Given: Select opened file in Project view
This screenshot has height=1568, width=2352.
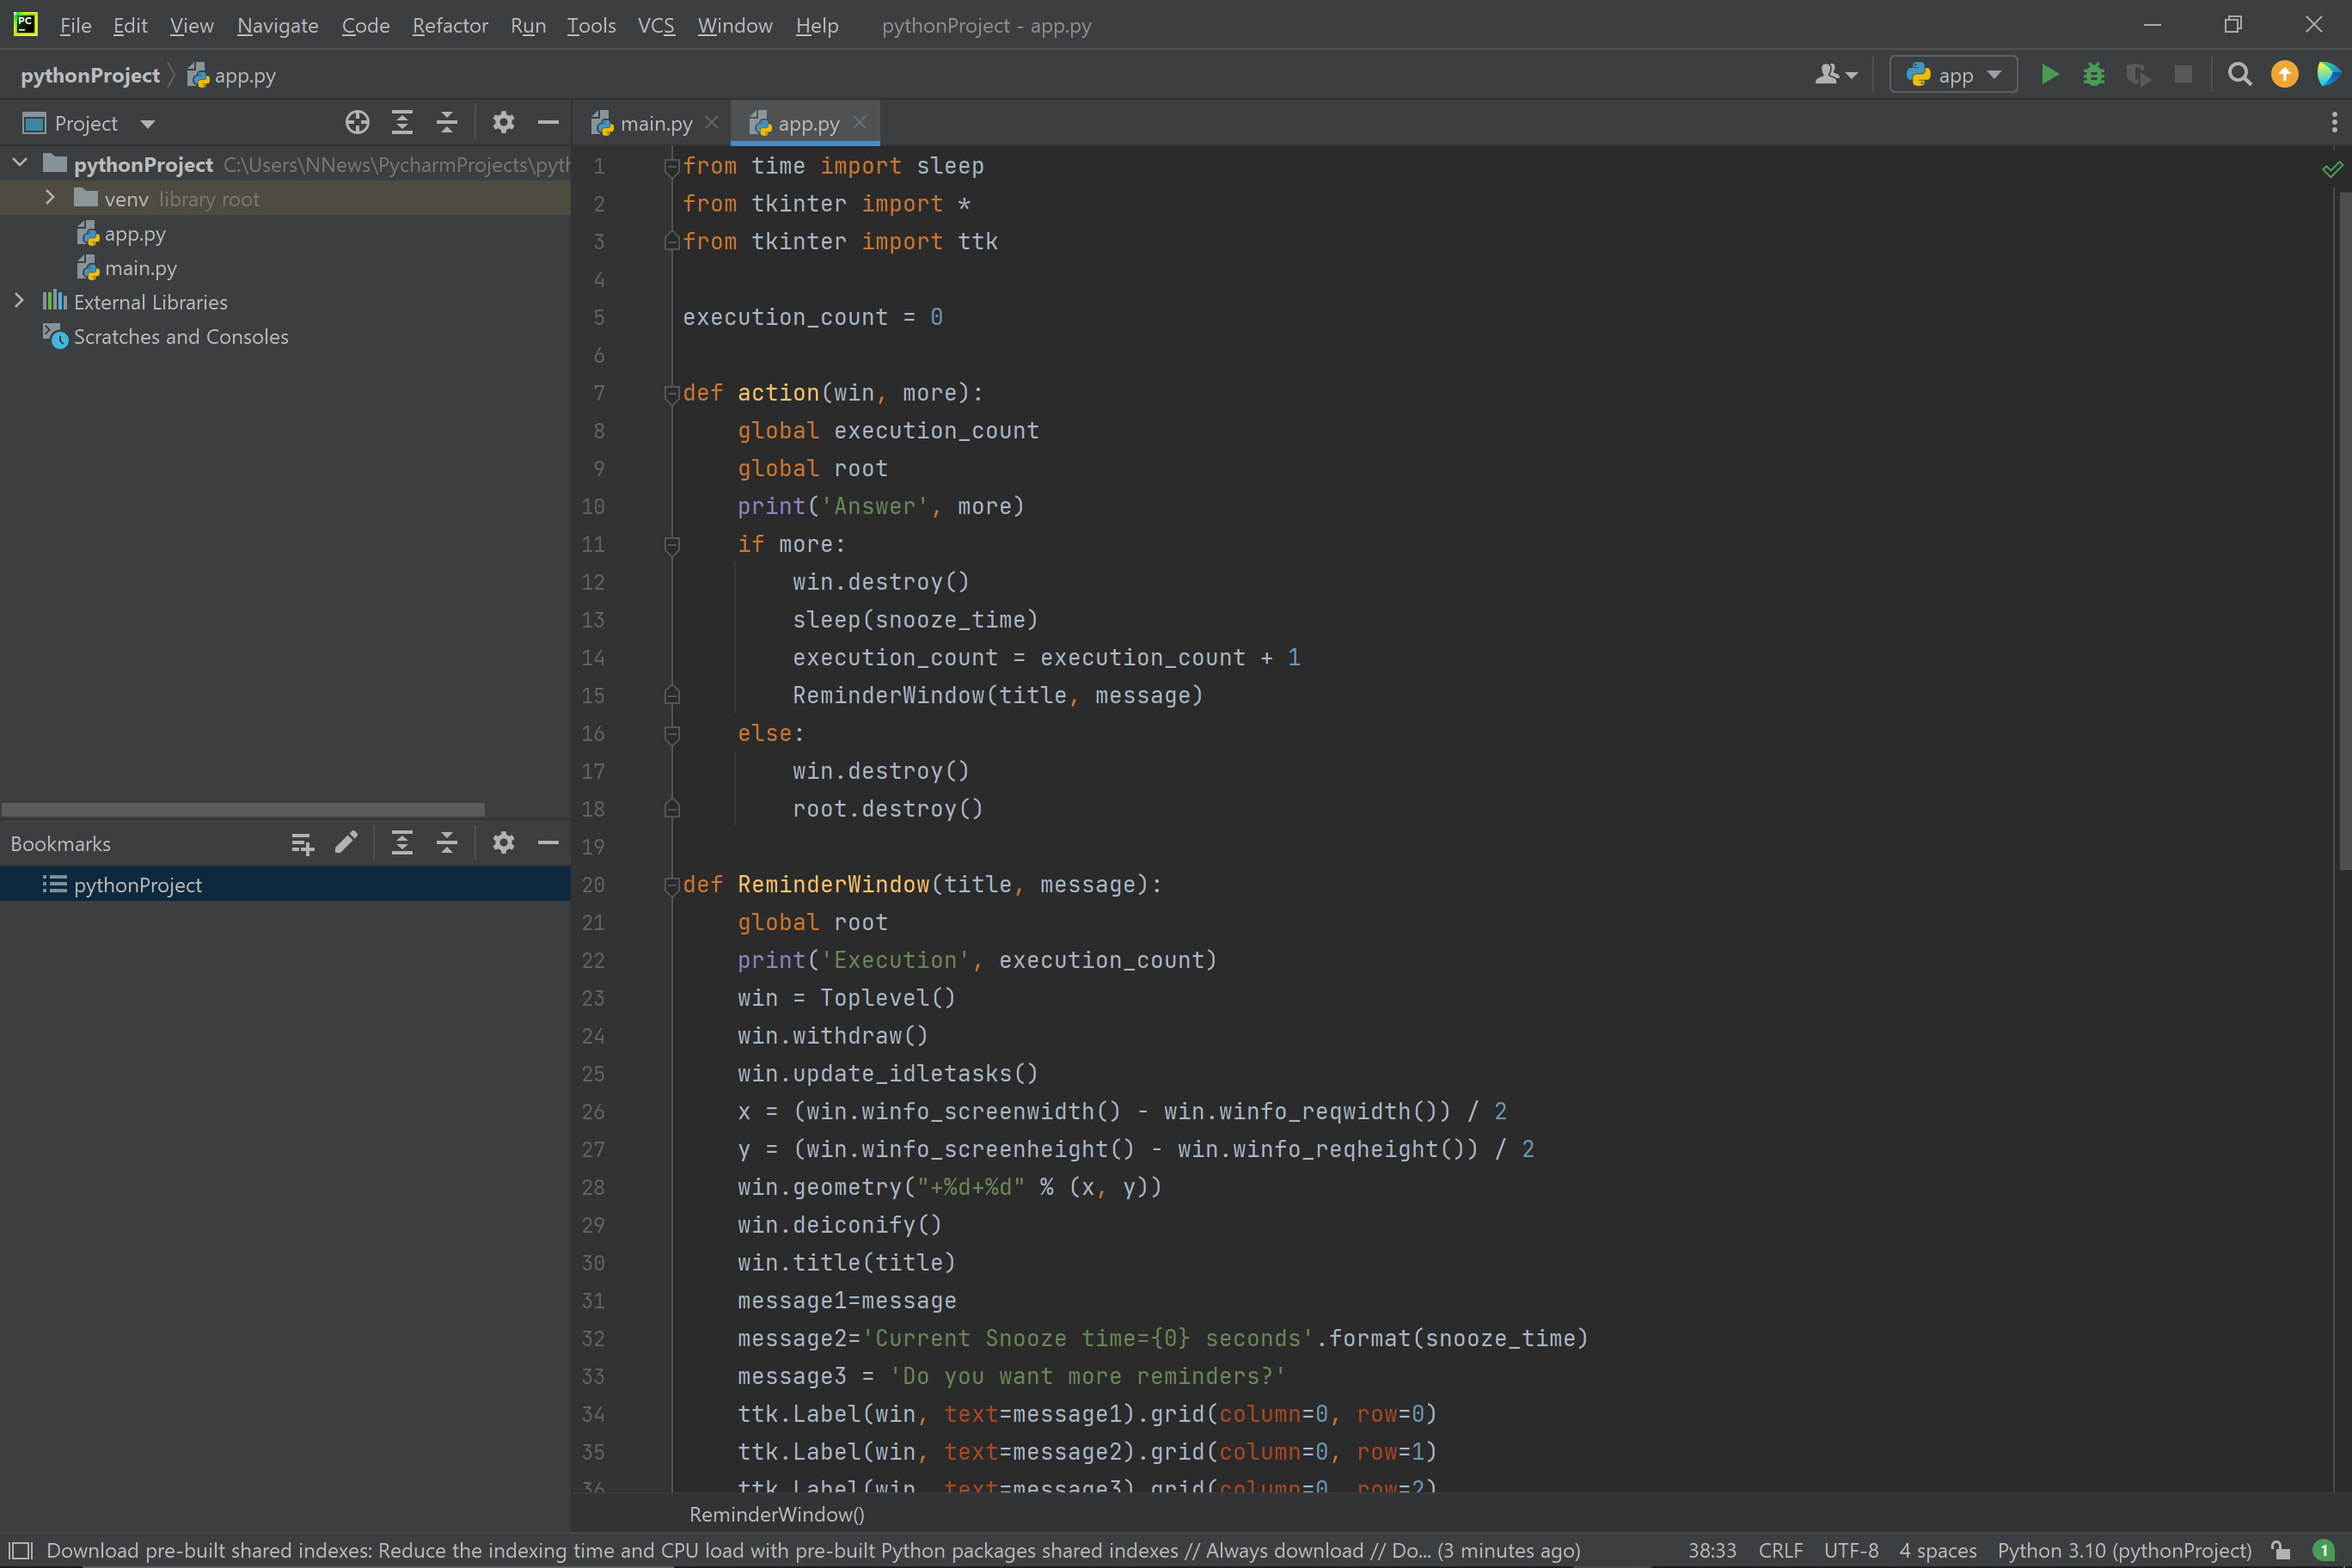Looking at the screenshot, I should coord(357,122).
